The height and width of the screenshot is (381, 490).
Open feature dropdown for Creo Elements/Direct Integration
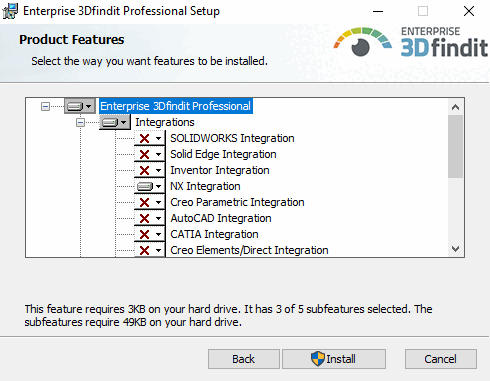(150, 250)
